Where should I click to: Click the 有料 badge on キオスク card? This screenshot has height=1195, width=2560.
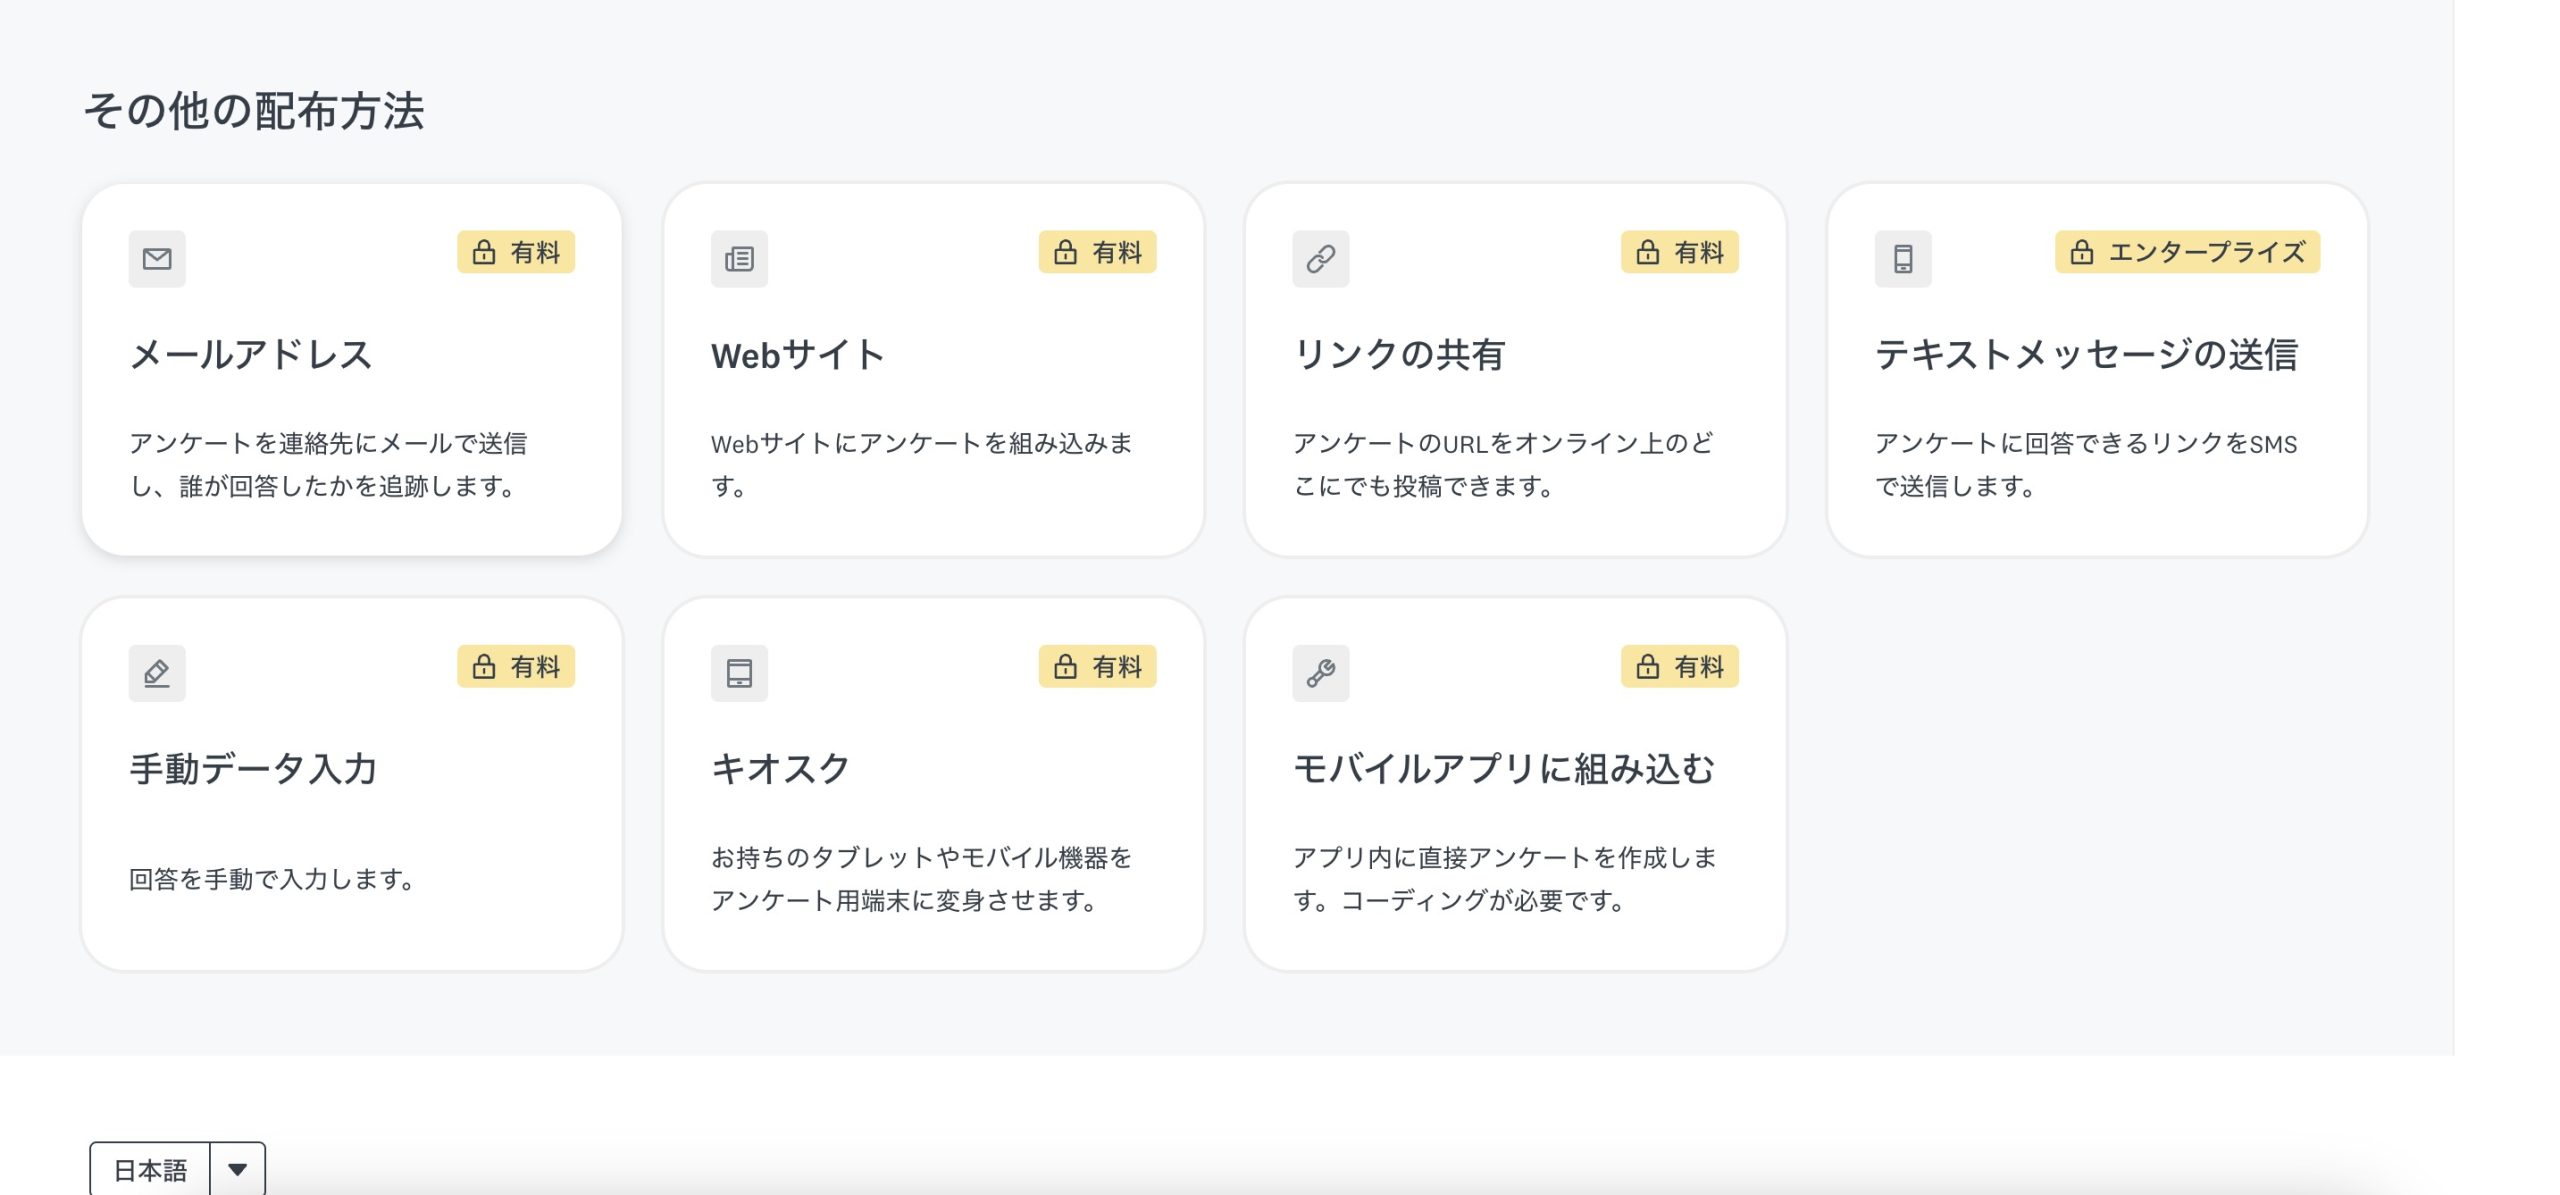pos(1097,666)
